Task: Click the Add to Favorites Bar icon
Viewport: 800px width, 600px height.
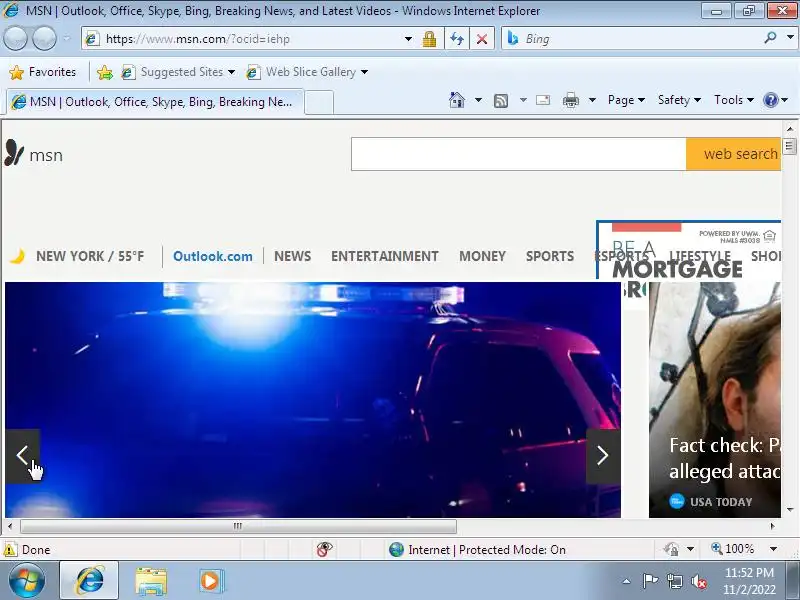Action: (105, 72)
